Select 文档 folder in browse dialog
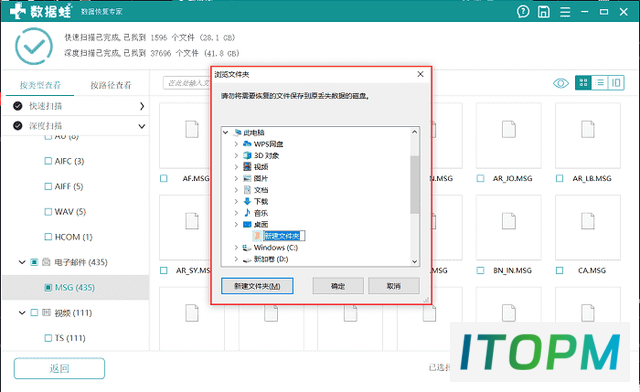 click(x=261, y=190)
